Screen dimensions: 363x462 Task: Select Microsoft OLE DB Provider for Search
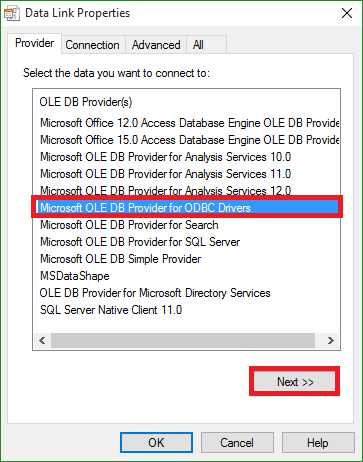(x=129, y=225)
